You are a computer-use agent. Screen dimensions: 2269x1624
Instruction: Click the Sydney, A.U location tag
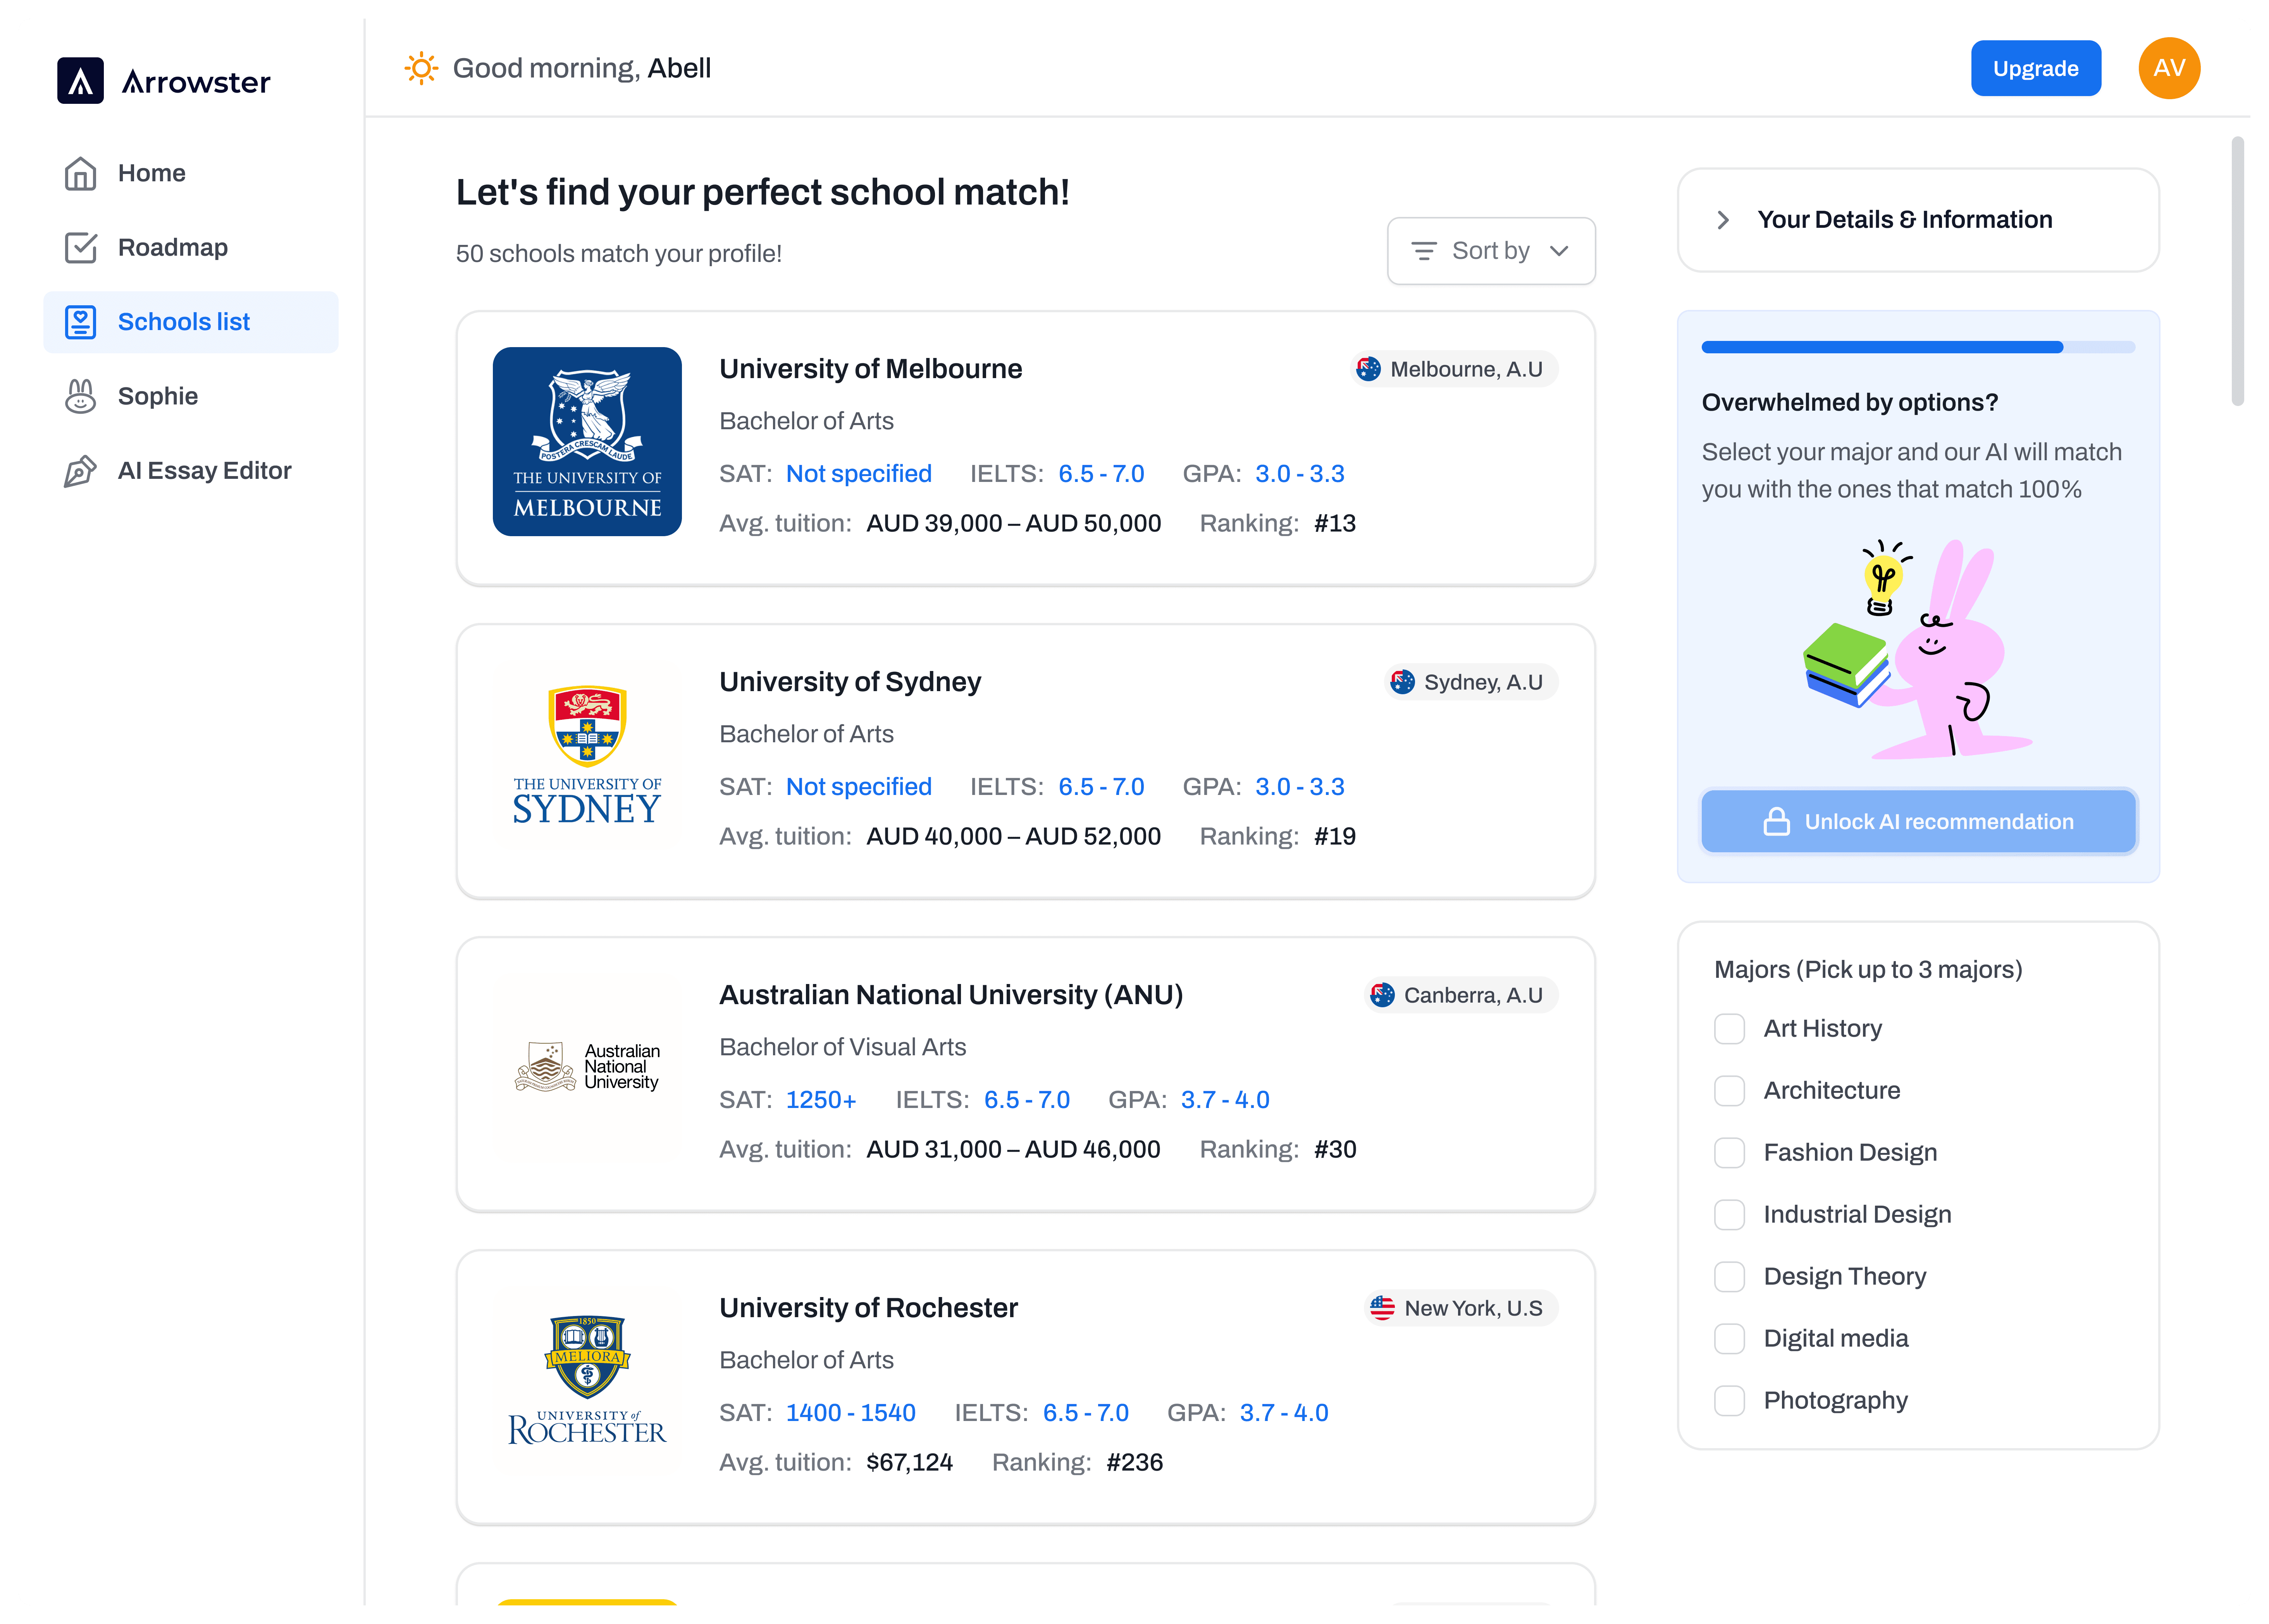coord(1471,682)
